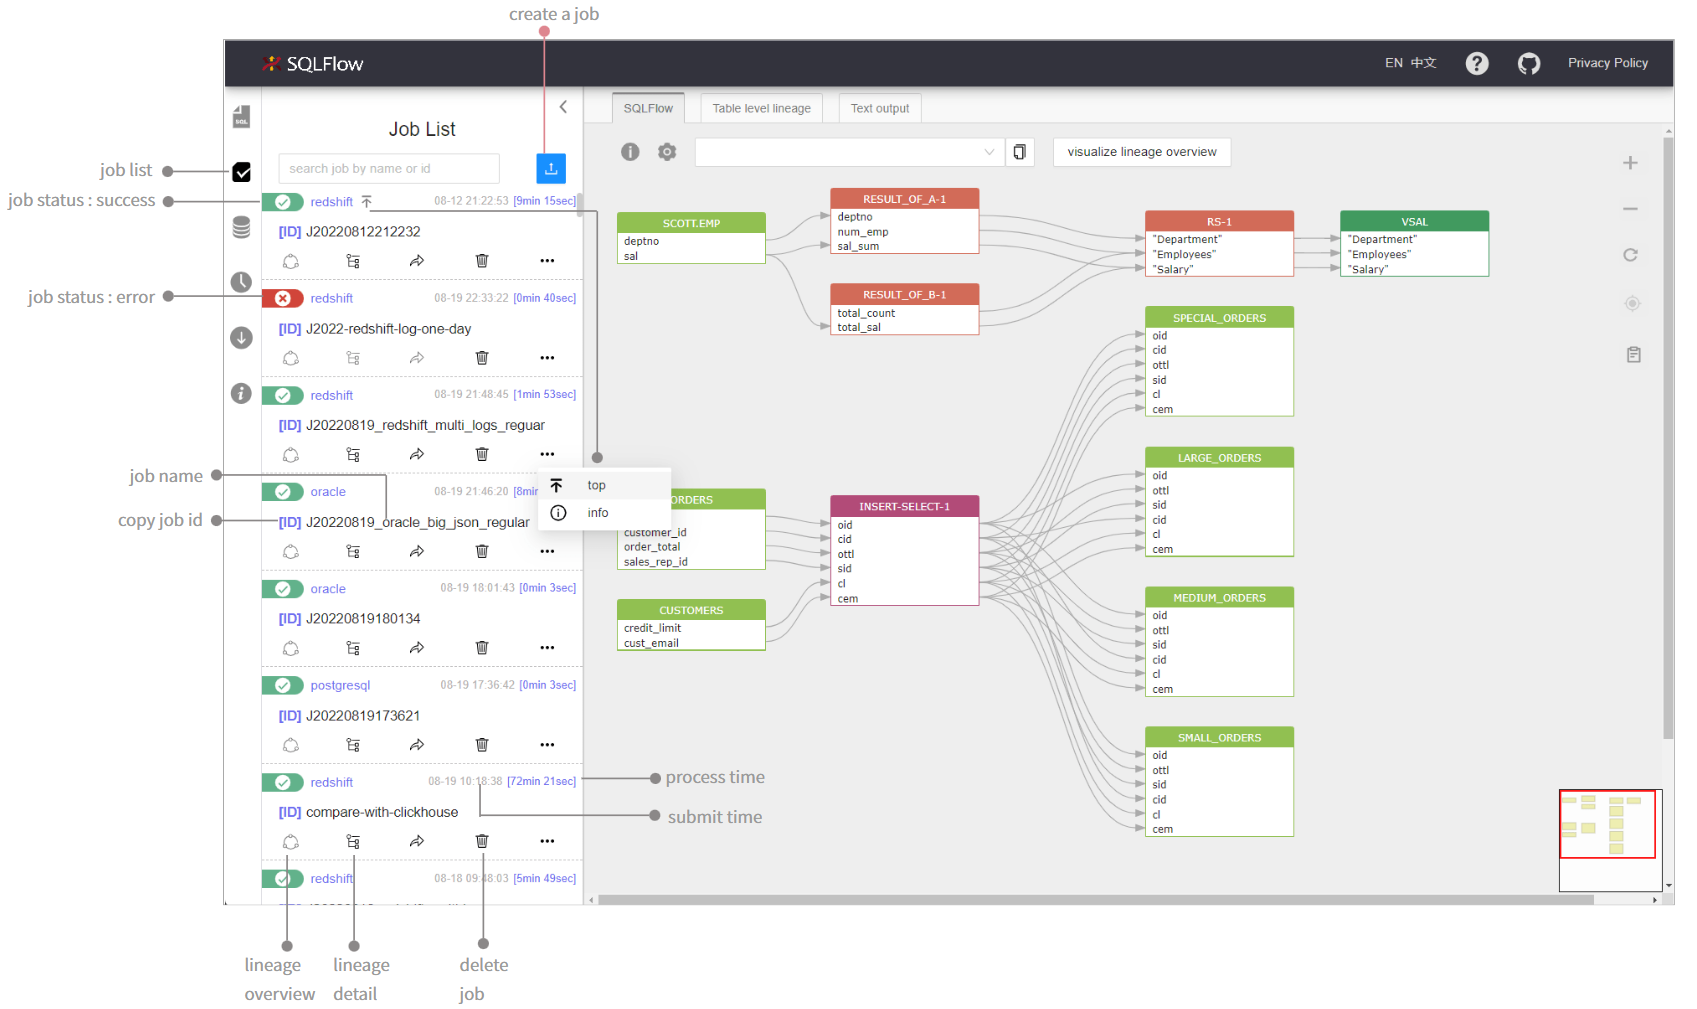Screen dimensions: 1697x1009
Task: Click the info icon in lineage toolbar
Action: (630, 152)
